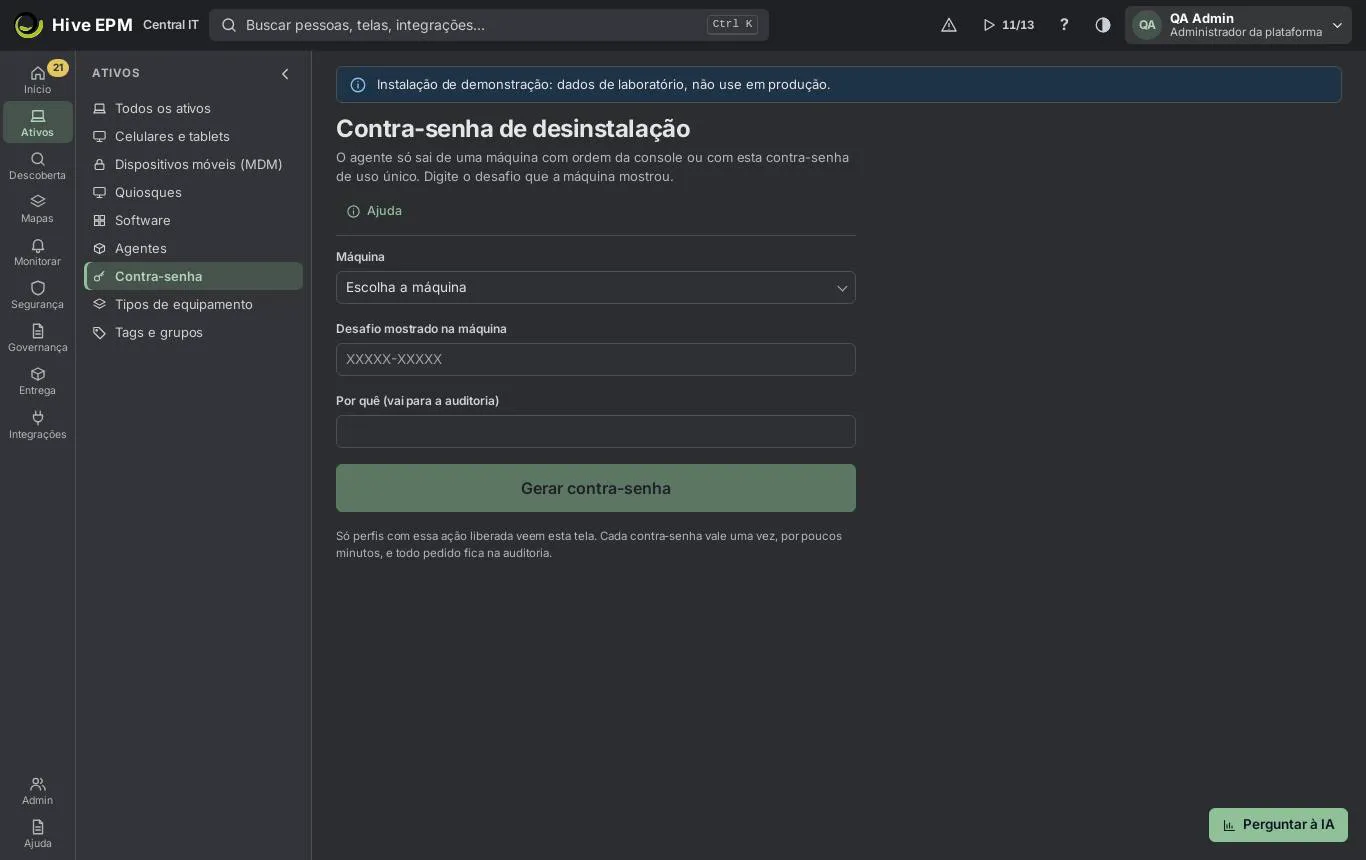Viewport: 1366px width, 860px height.
Task: Toggle the dark/light theme contrast button
Action: (1103, 25)
